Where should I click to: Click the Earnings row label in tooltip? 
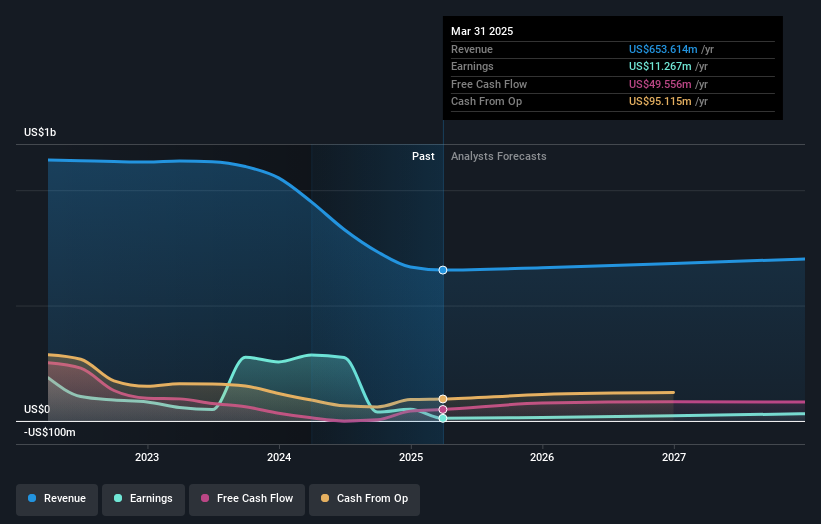click(x=472, y=66)
